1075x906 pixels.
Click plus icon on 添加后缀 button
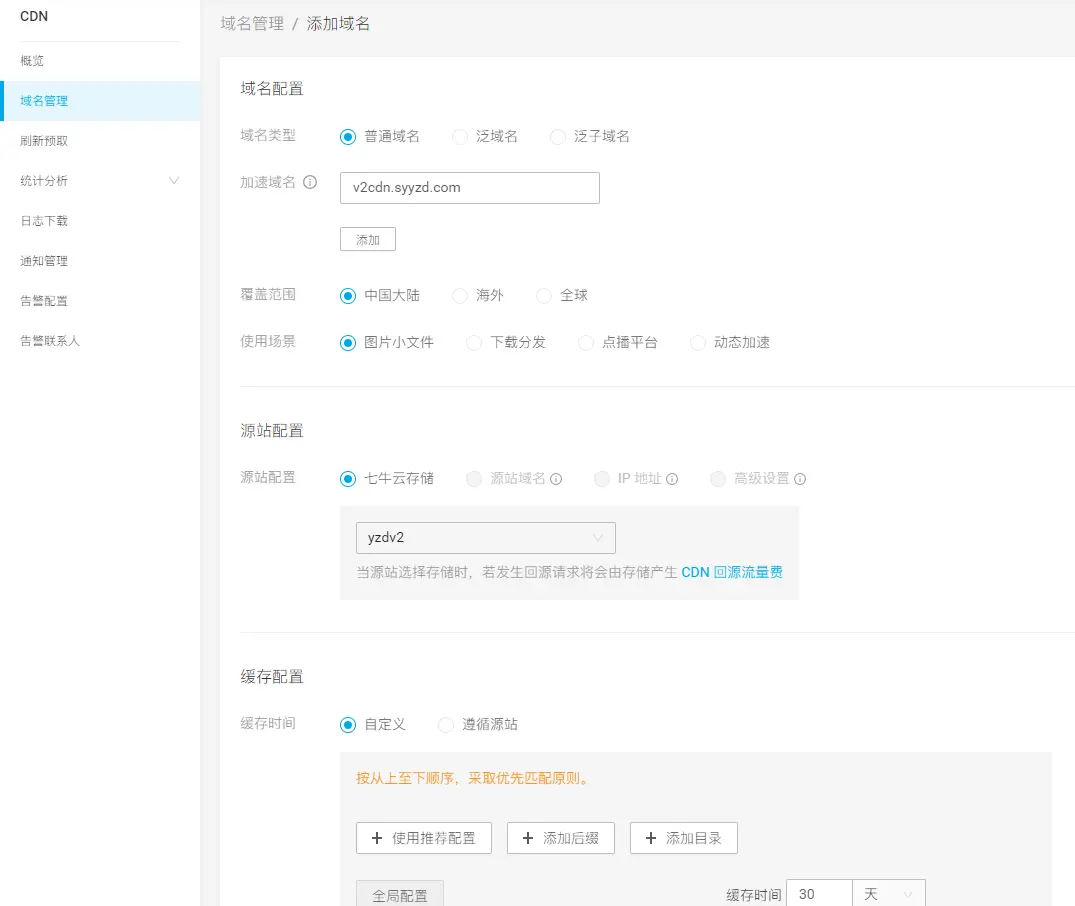point(528,838)
